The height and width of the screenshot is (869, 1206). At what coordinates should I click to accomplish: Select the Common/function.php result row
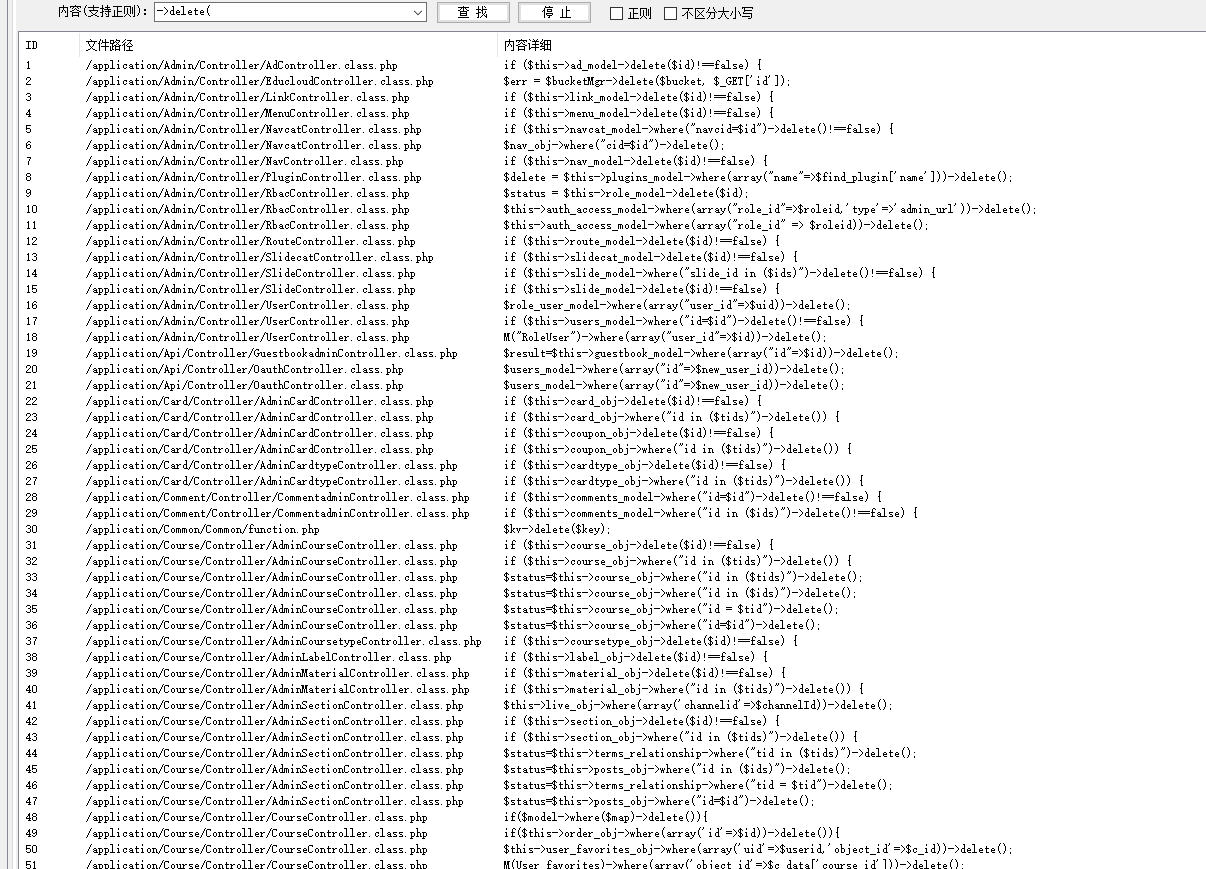coord(610,529)
